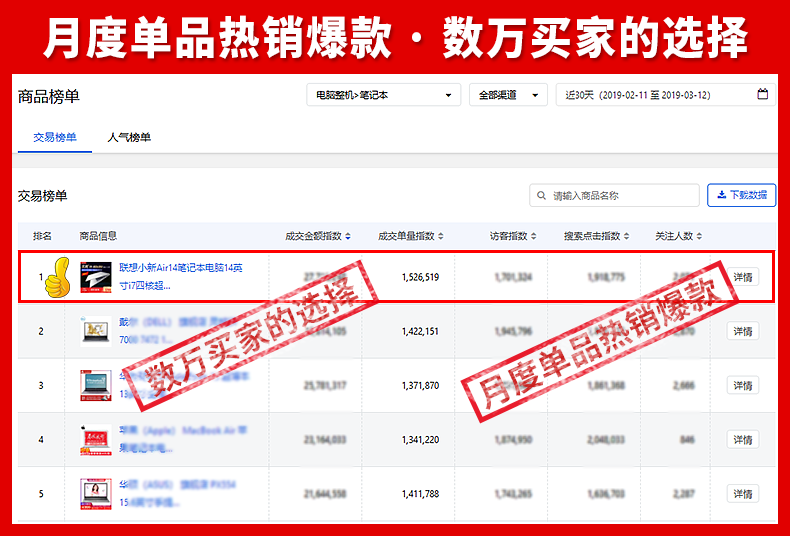Click the 请输入商品名称 search field
The height and width of the screenshot is (536, 790).
614,195
